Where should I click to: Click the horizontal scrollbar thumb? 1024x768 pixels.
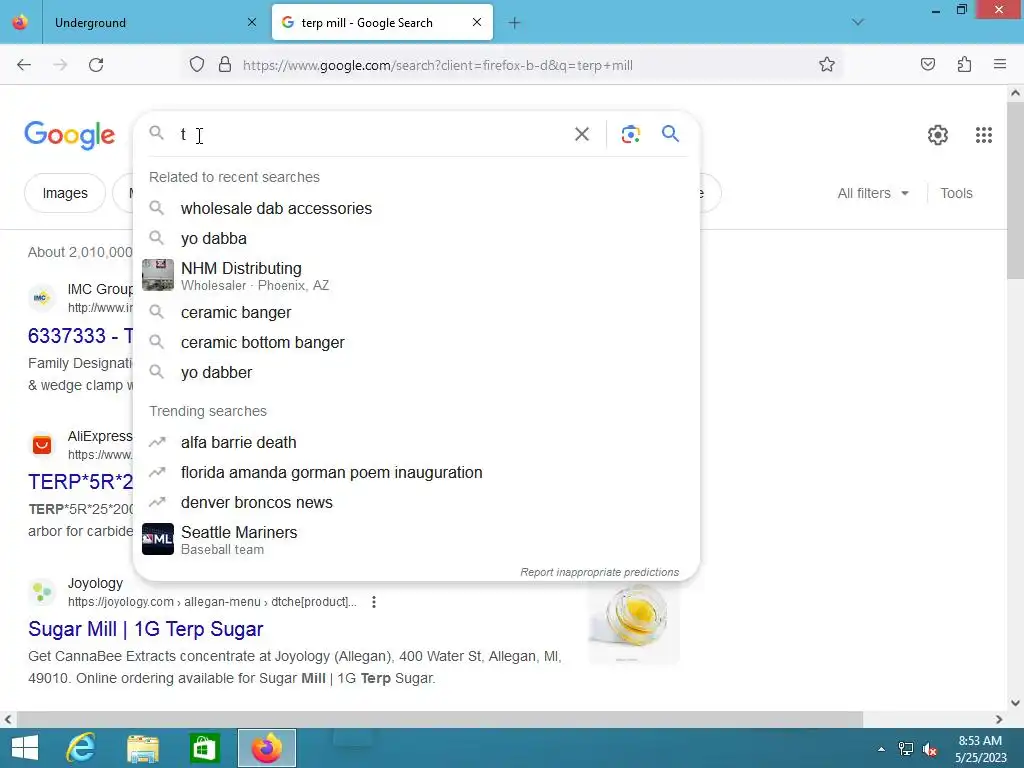[x=440, y=719]
